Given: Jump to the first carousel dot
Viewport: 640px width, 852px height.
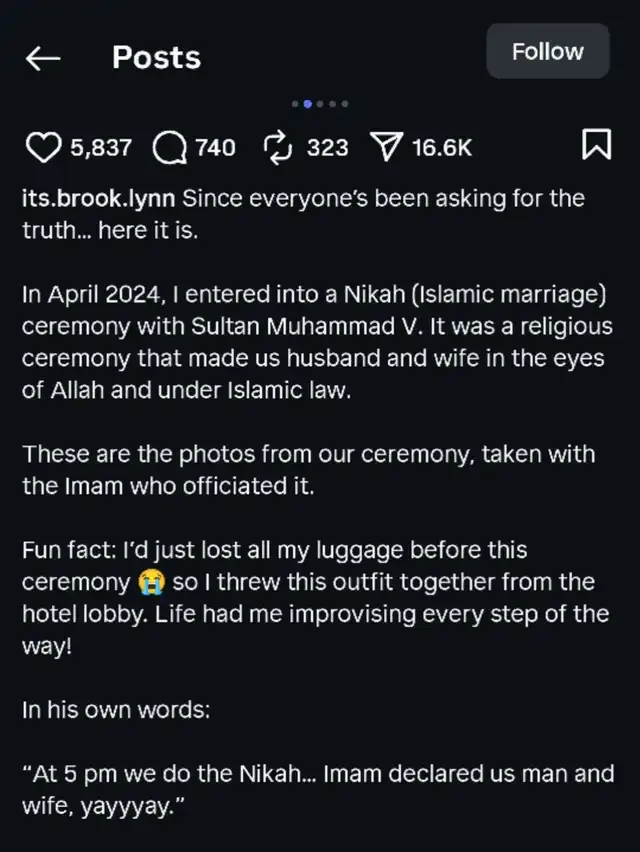Looking at the screenshot, I should [x=296, y=103].
